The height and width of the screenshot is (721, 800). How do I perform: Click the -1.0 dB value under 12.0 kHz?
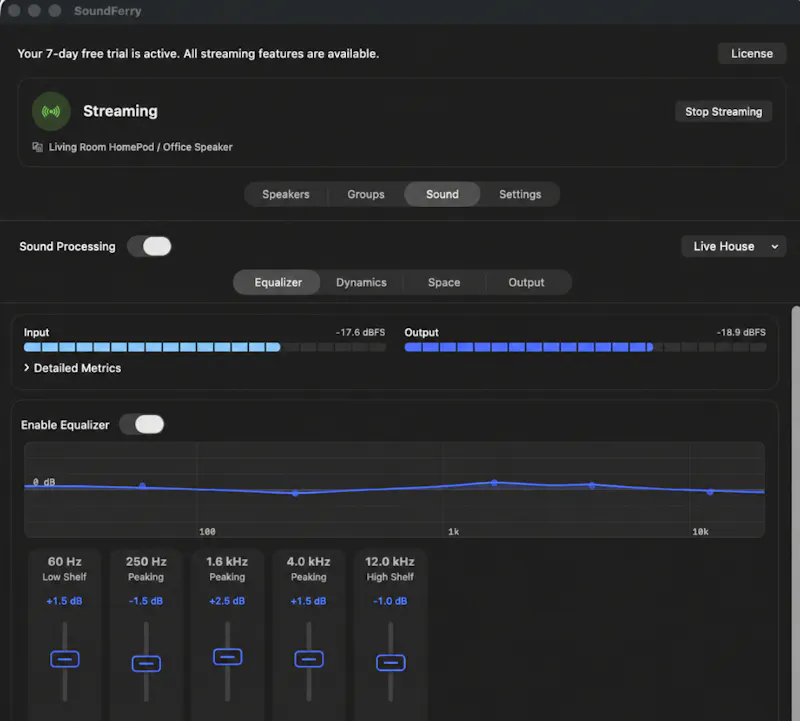coord(390,601)
